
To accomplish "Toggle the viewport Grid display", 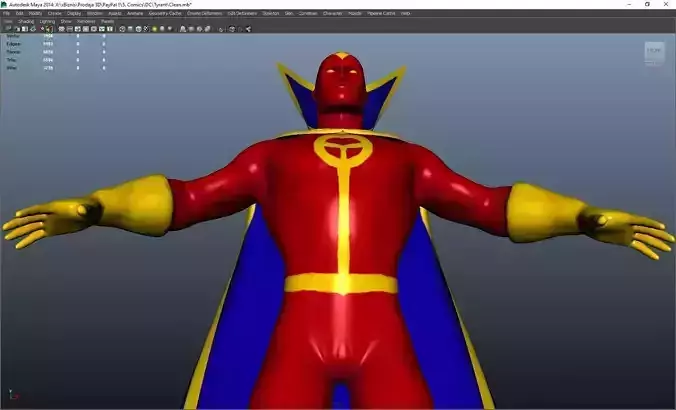I will (62, 29).
